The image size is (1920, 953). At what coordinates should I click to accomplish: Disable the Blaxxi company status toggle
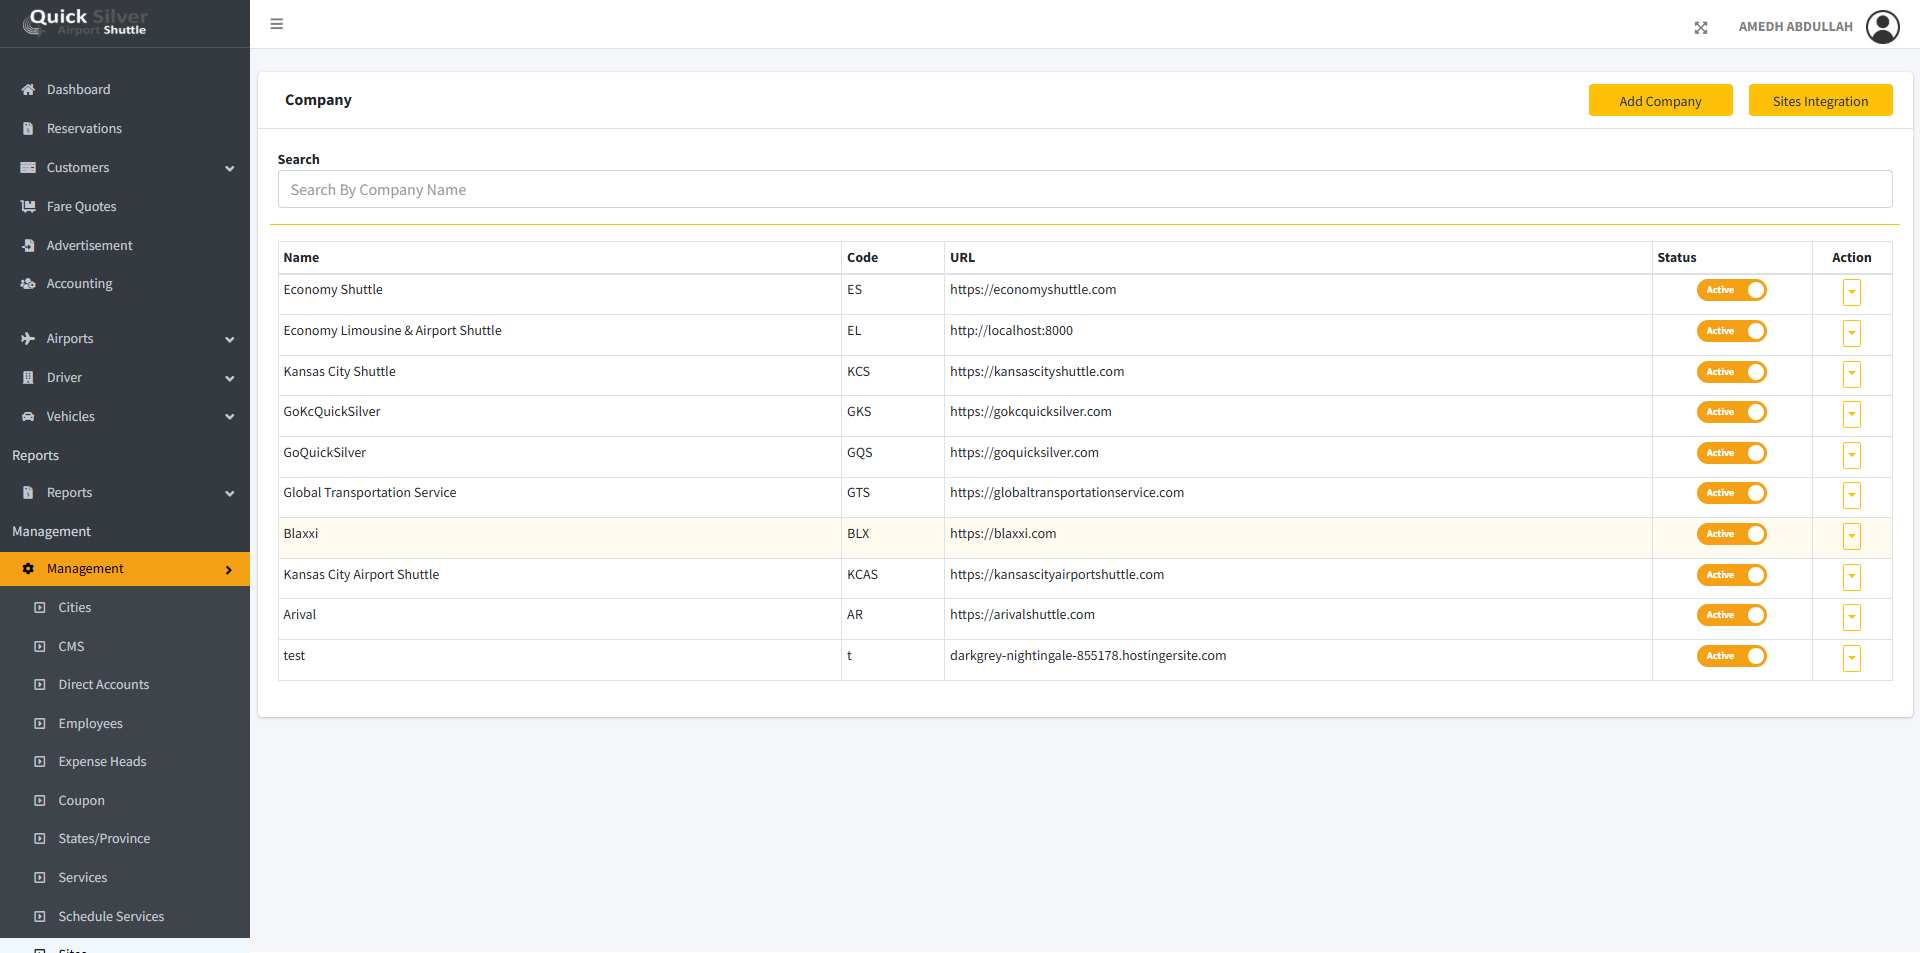1731,534
